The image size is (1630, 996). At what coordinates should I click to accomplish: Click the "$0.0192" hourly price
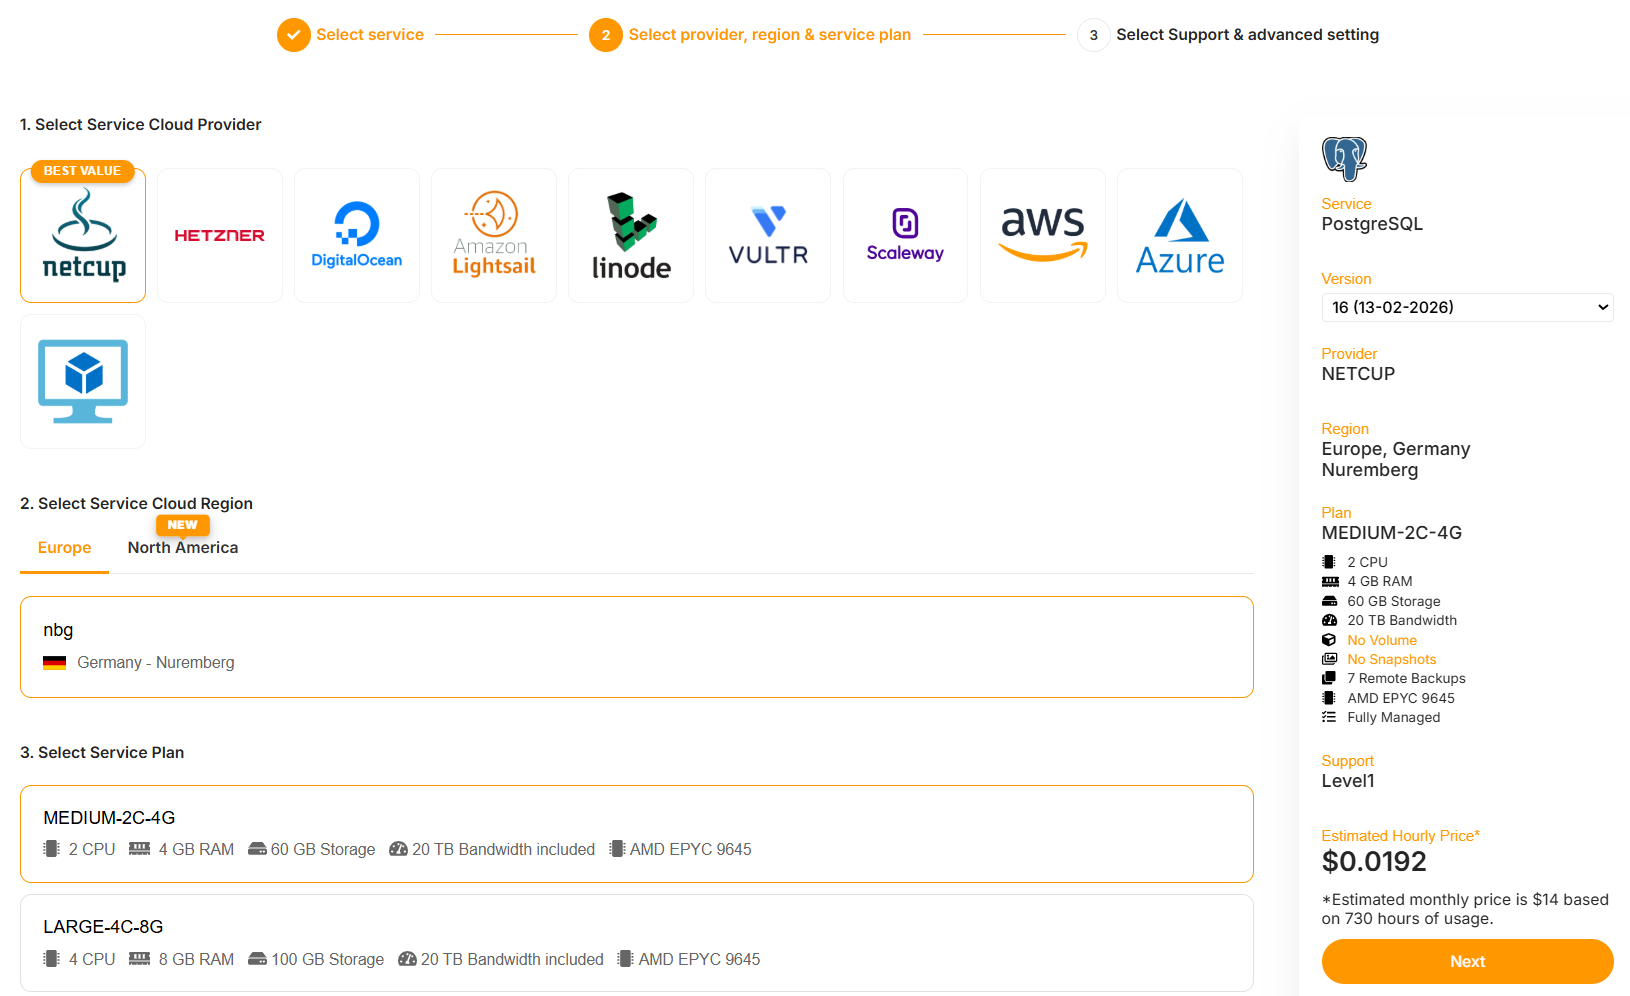pos(1374,862)
